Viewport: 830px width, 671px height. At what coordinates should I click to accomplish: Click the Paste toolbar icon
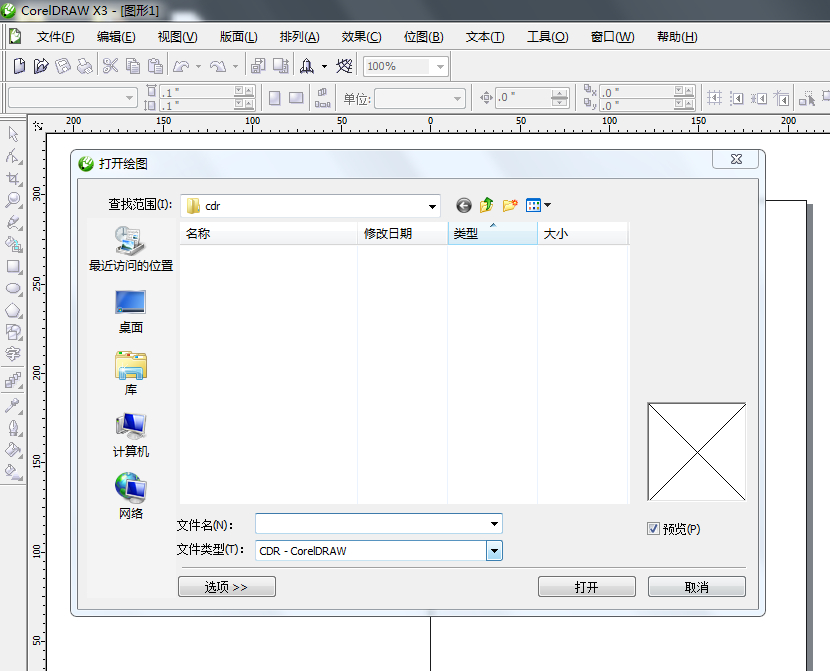tap(155, 66)
